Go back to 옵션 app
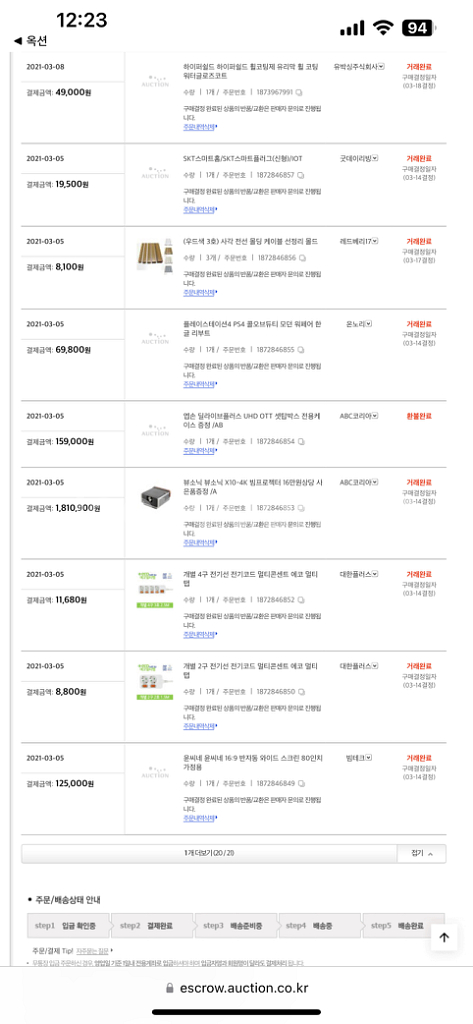Screen dimensions: 473x1024 (x=31, y=40)
